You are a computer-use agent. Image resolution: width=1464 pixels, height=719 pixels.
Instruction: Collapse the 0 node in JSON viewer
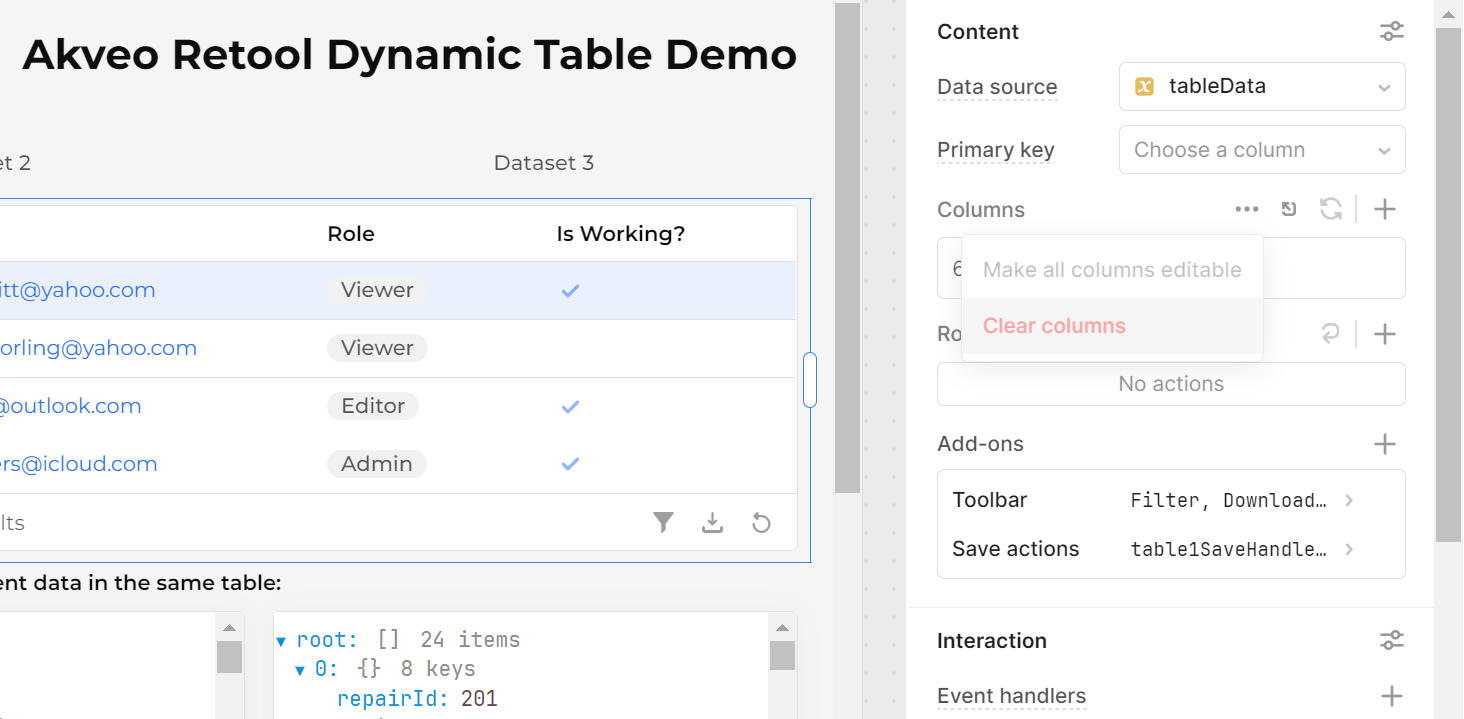pyautogui.click(x=300, y=669)
